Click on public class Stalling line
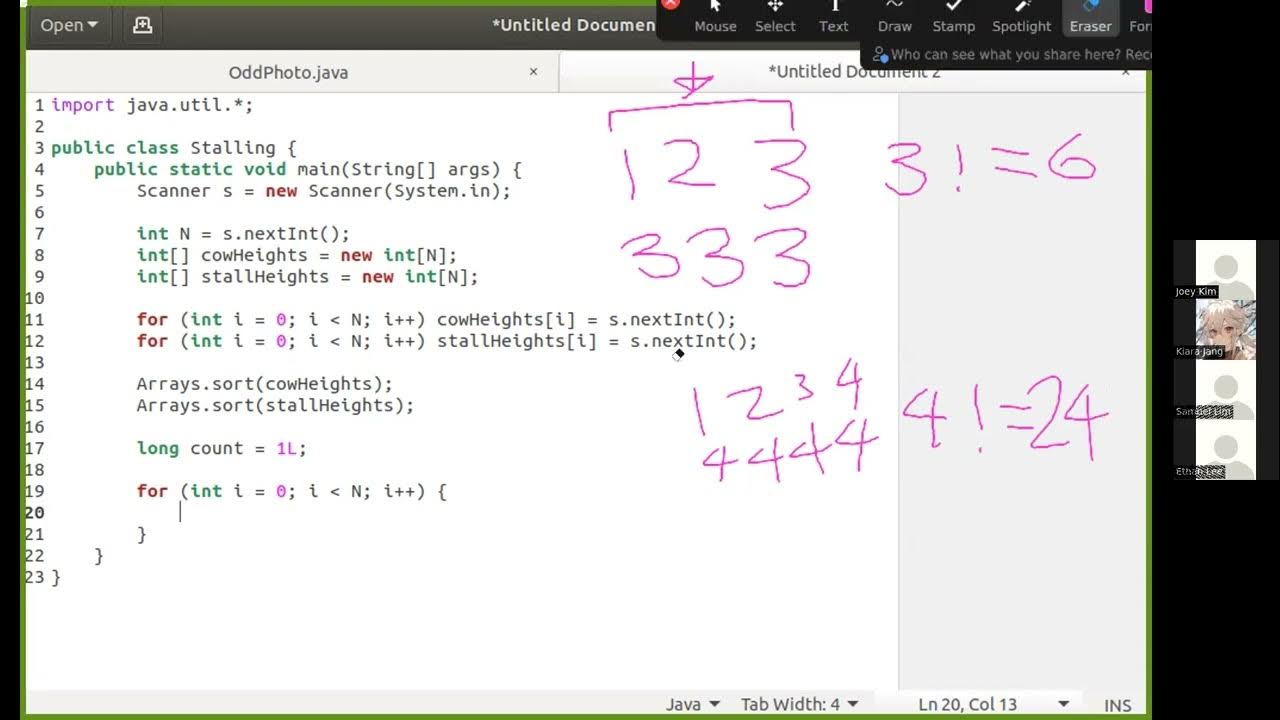 click(x=174, y=148)
